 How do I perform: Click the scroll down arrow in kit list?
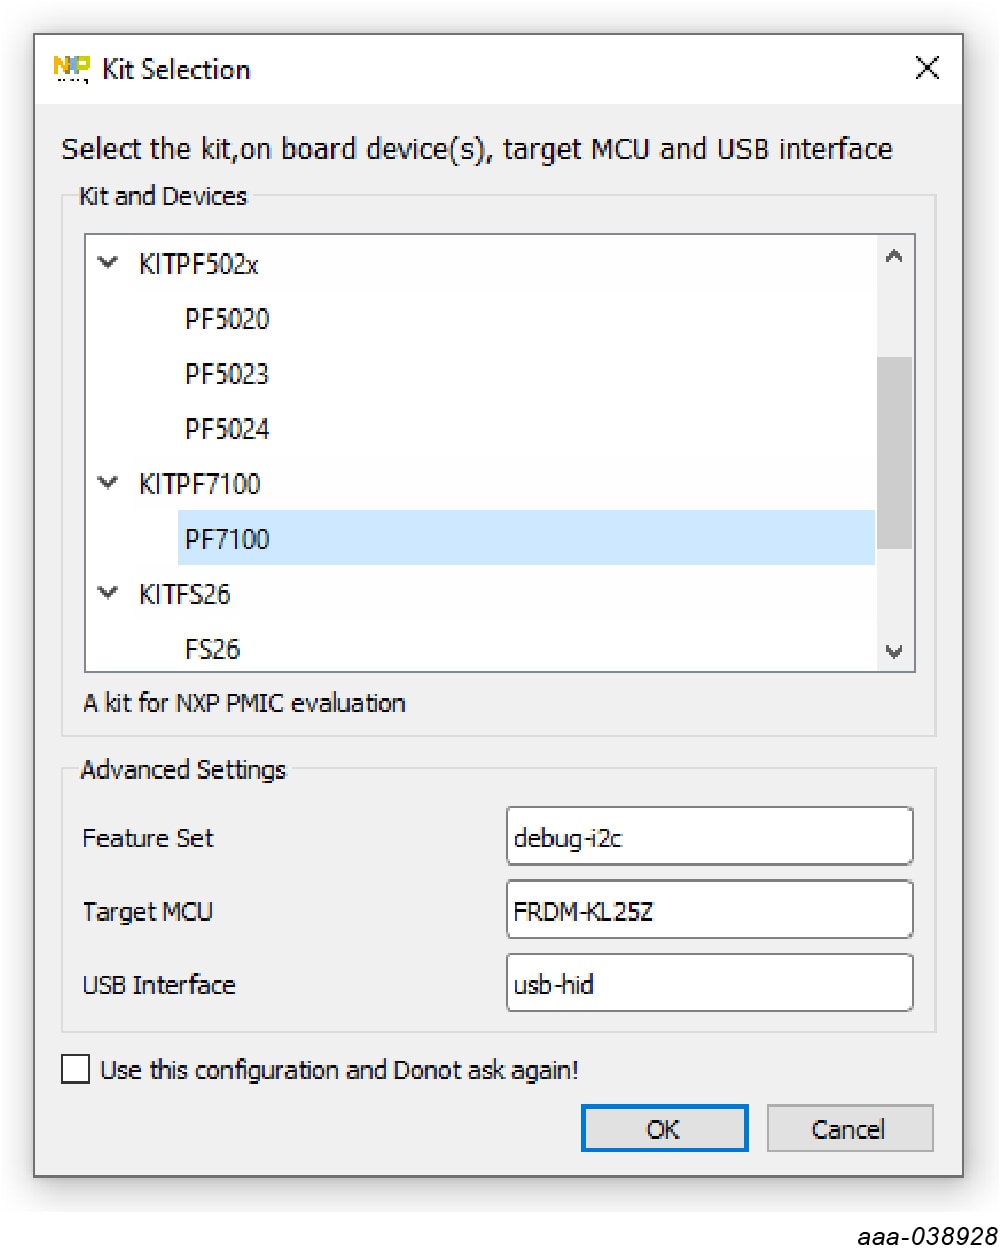click(x=894, y=651)
